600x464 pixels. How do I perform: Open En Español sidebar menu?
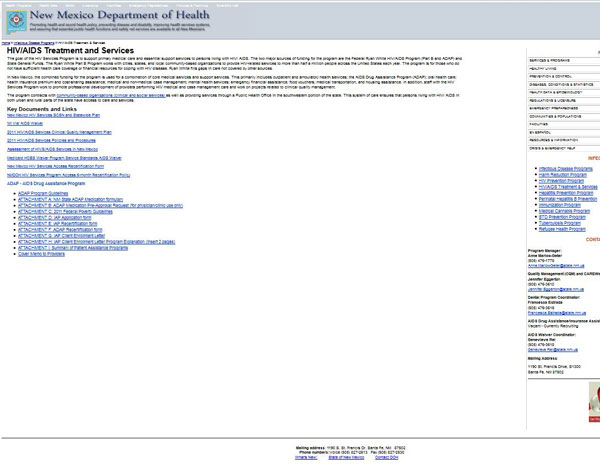click(x=564, y=133)
